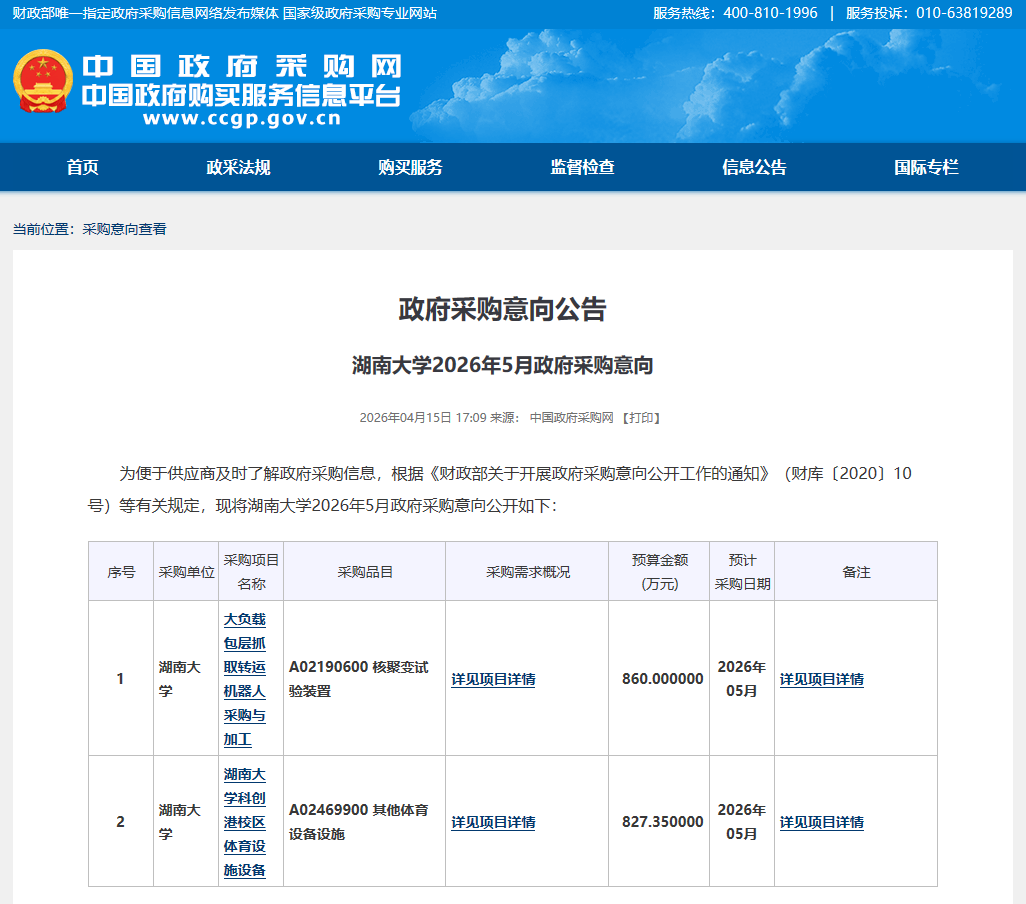This screenshot has height=904, width=1026.
Task: Open project link 大负载包层抓取转运机器人采购与加工
Action: (245, 679)
